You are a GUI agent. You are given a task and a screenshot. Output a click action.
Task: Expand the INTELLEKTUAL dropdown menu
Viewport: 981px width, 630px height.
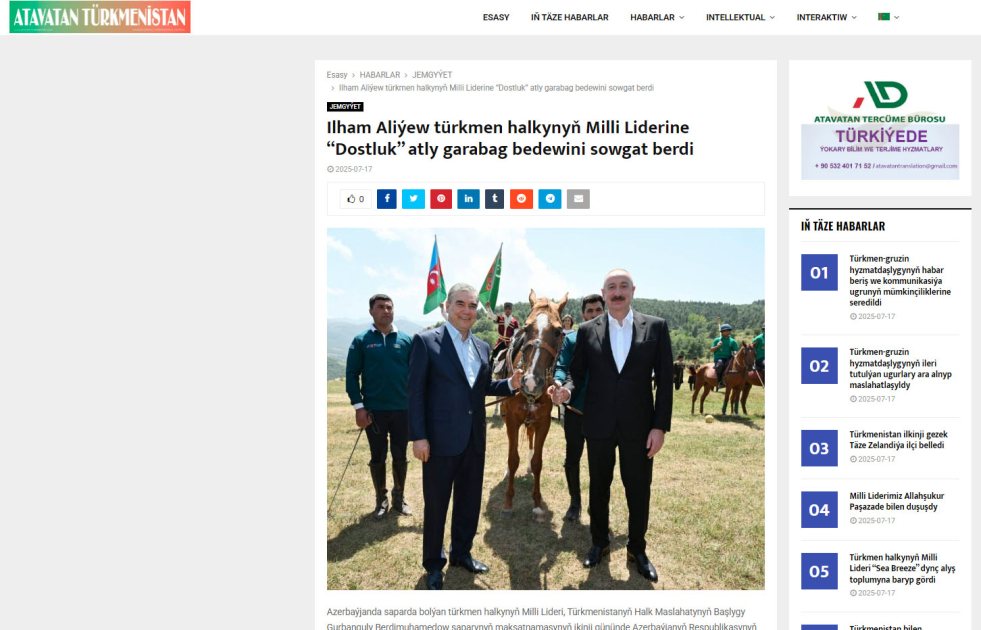click(740, 18)
